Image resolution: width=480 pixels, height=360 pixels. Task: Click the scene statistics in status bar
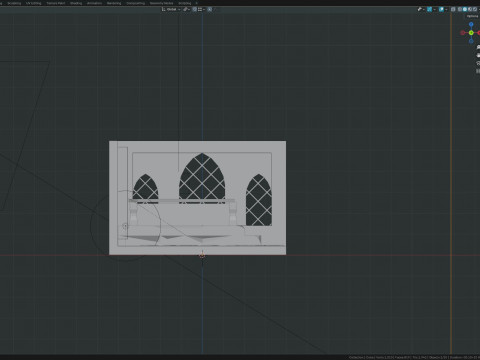(414, 357)
